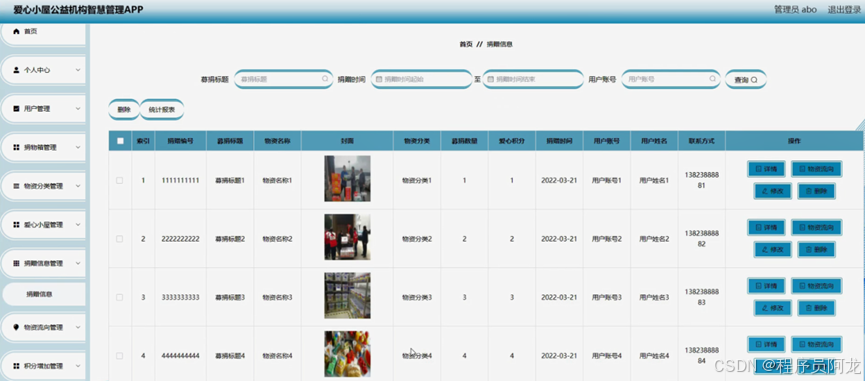Check the checkbox for row 1111111111
The width and height of the screenshot is (865, 381).
coord(120,180)
